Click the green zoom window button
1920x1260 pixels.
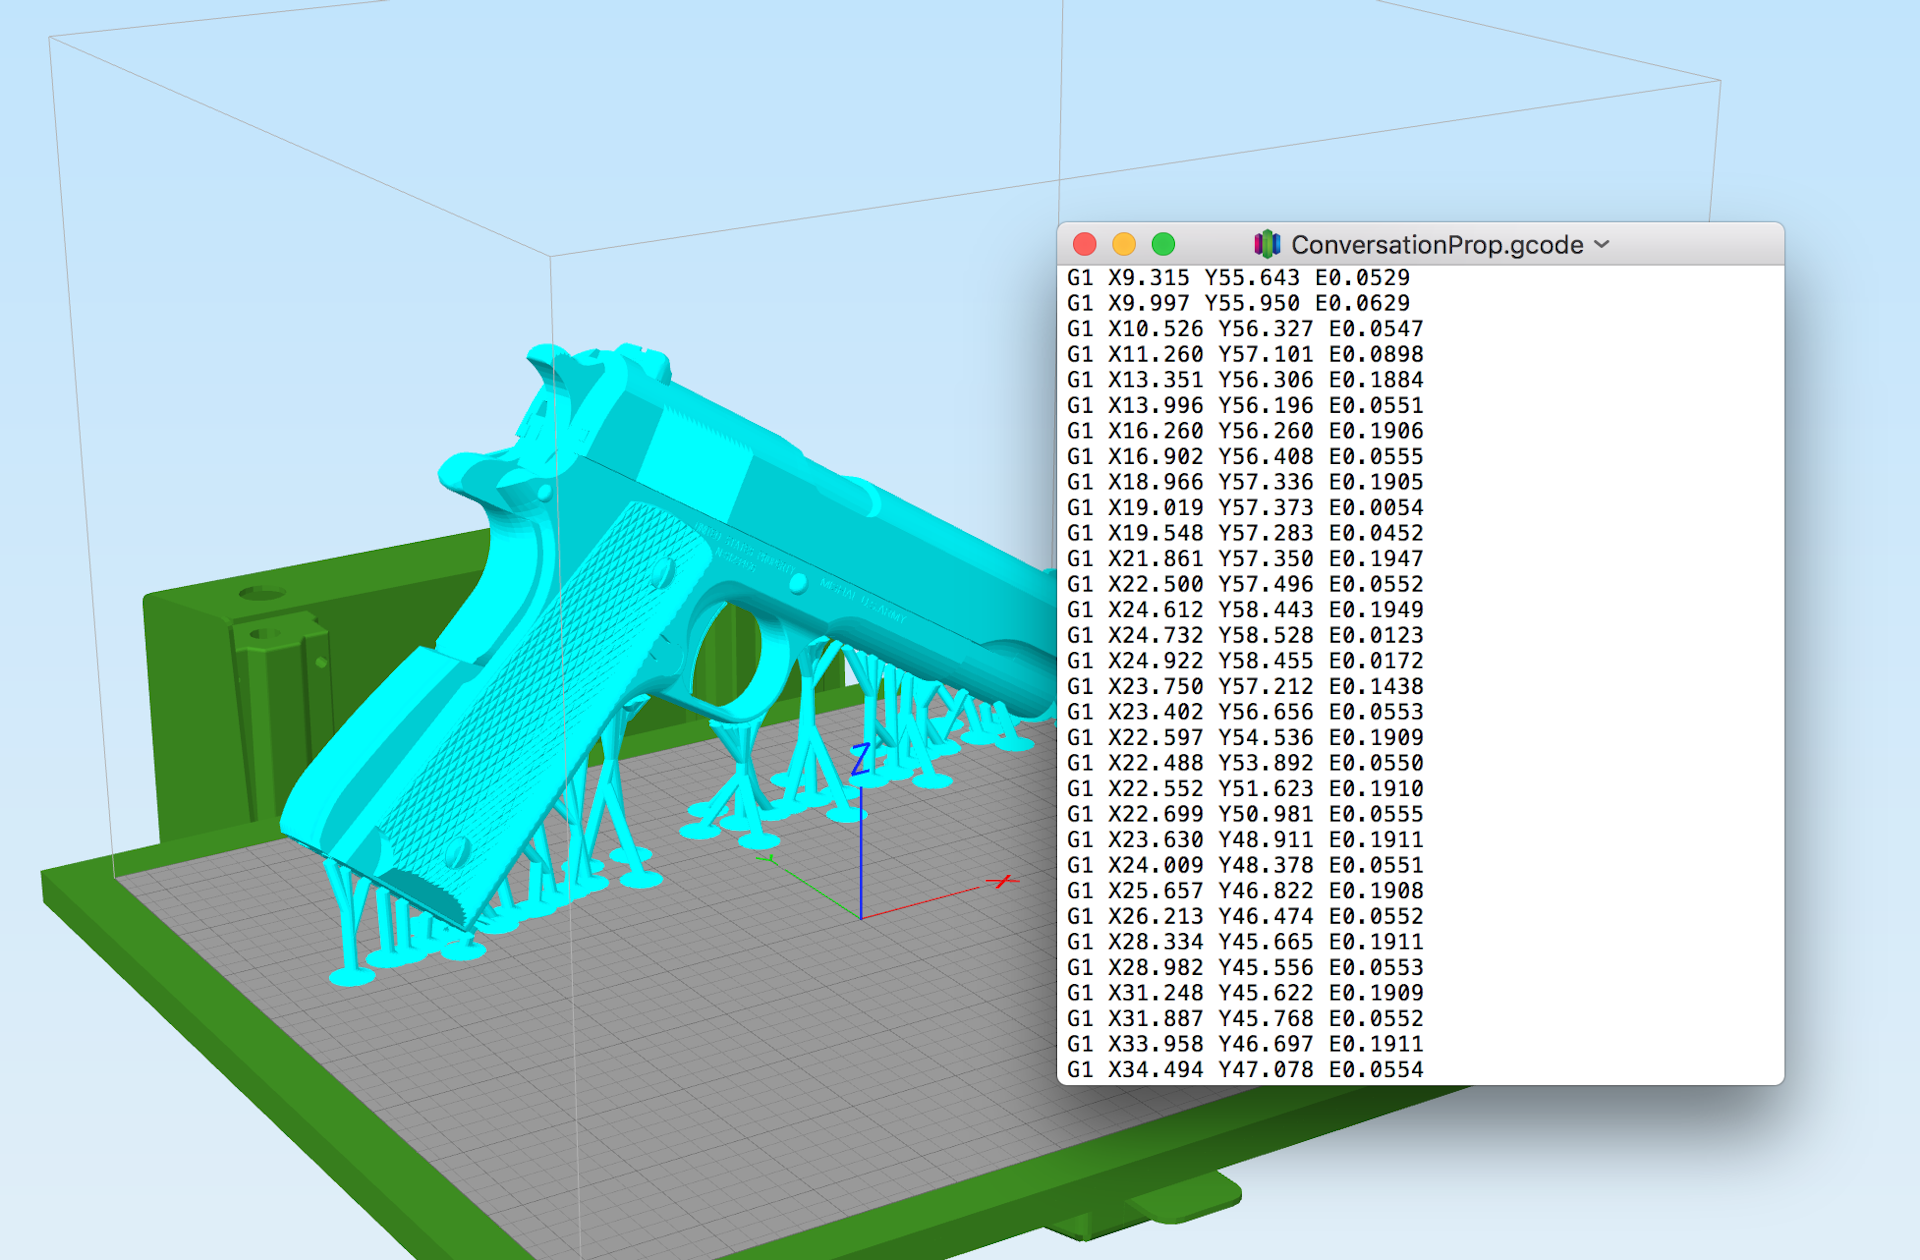point(1162,244)
